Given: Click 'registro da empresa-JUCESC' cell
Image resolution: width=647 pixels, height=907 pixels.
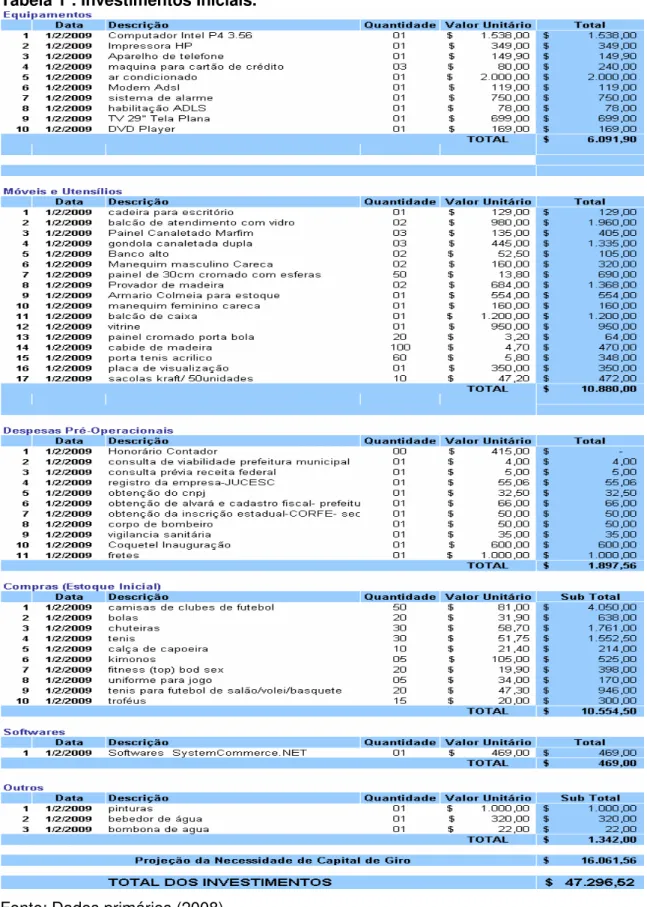Looking at the screenshot, I should coord(191,482).
